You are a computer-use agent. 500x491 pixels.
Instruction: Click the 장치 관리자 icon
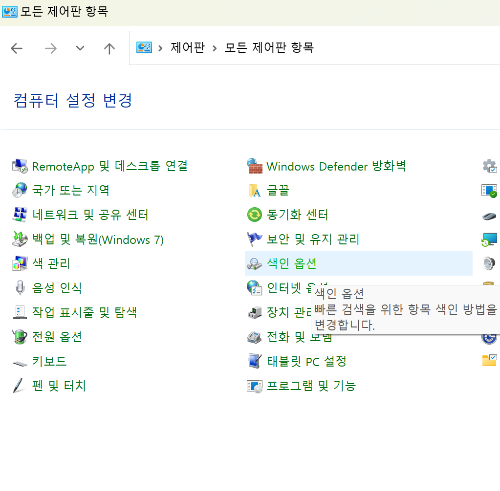255,312
